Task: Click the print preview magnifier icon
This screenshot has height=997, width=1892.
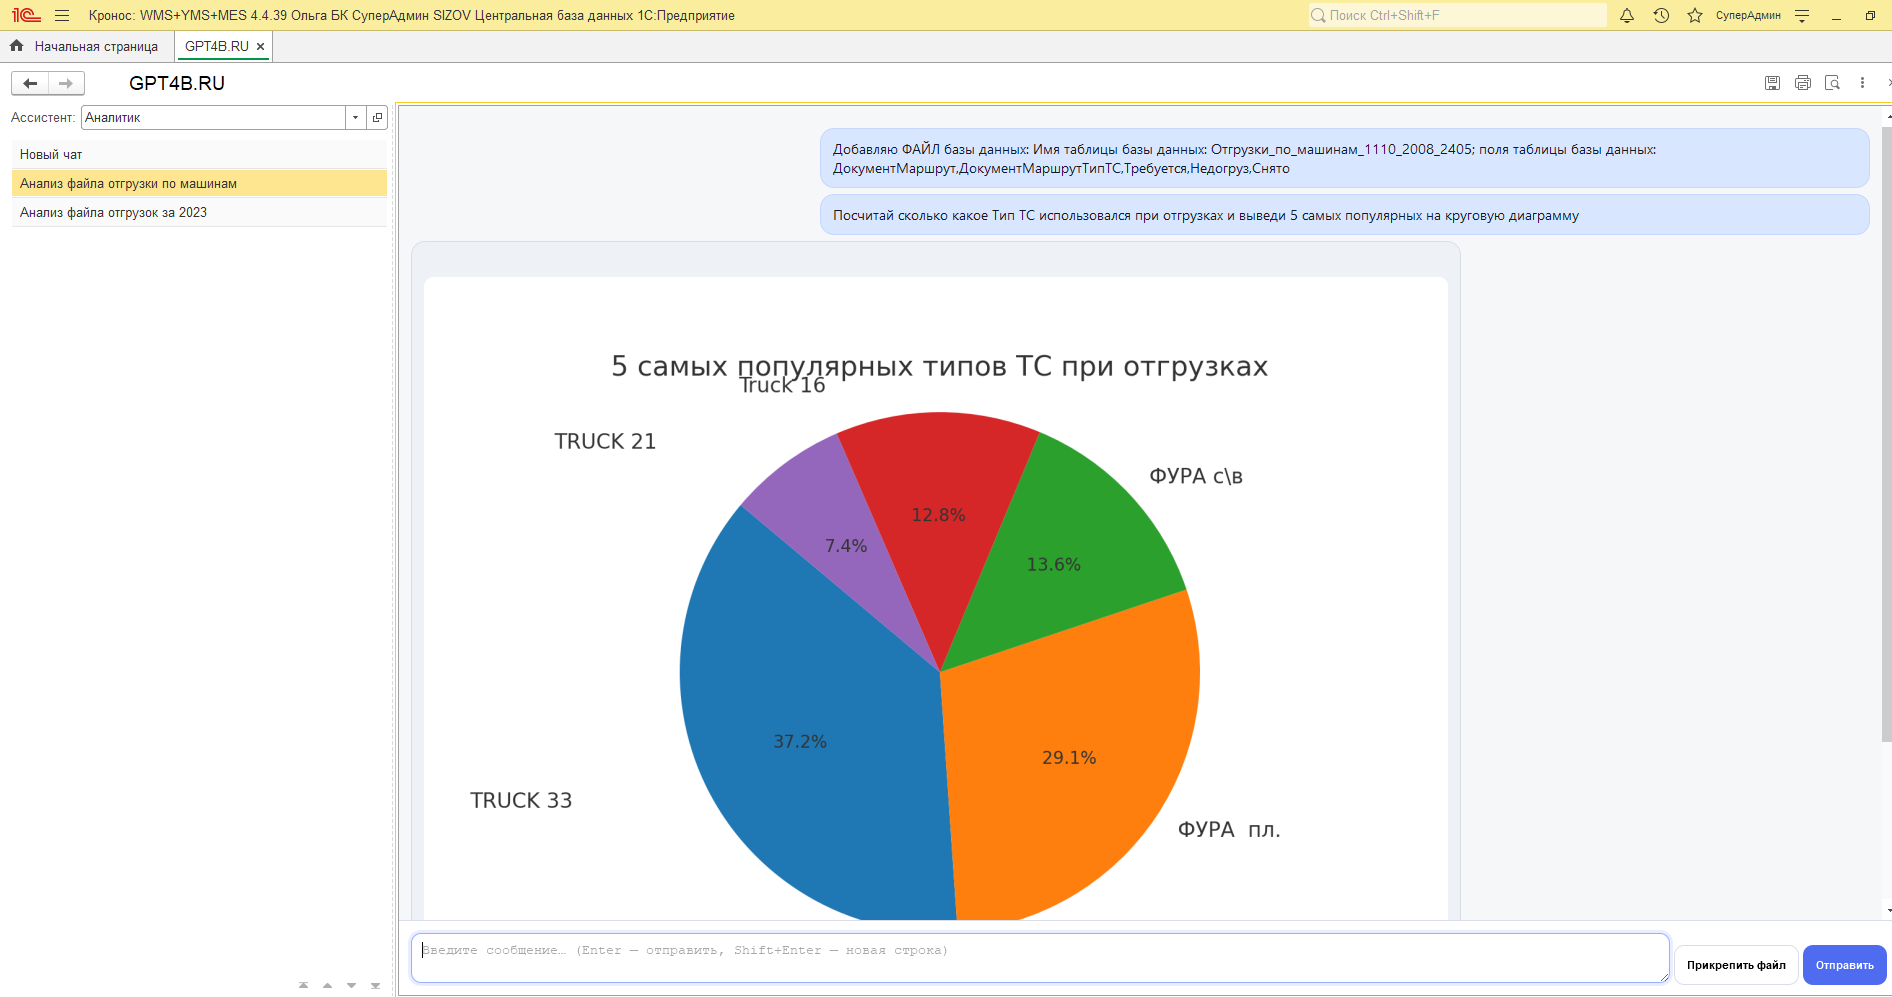Action: click(x=1833, y=83)
